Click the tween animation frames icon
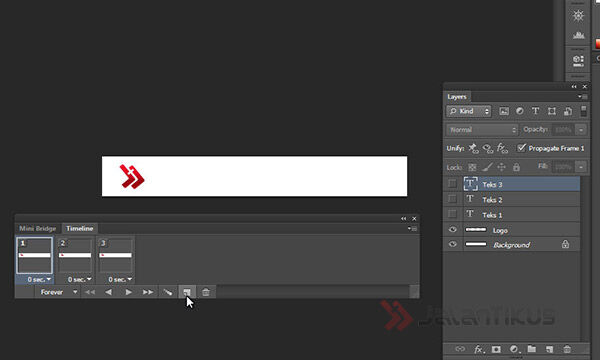 [x=168, y=292]
